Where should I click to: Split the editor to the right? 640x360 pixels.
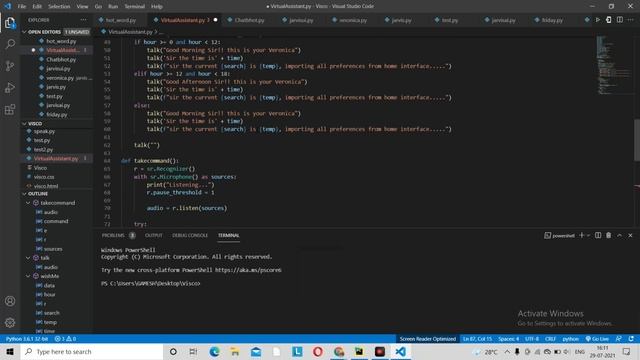coord(620,20)
